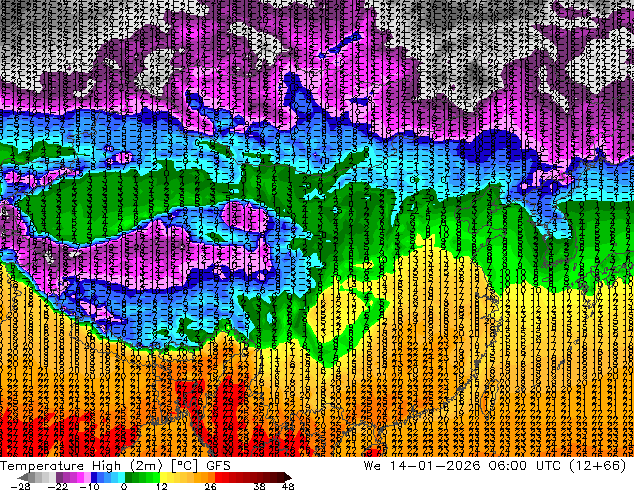Click the yellow legend swatch at 12

tap(163, 477)
